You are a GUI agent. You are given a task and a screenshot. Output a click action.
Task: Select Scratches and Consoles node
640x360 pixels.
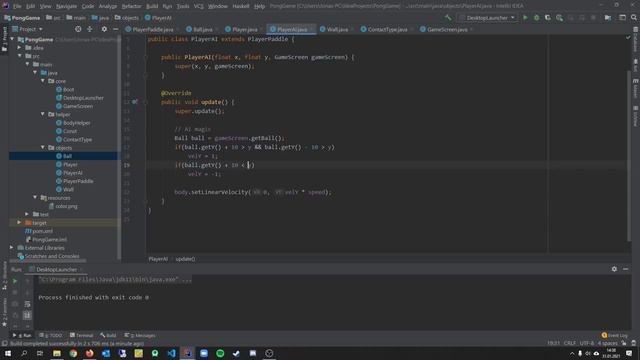point(52,256)
